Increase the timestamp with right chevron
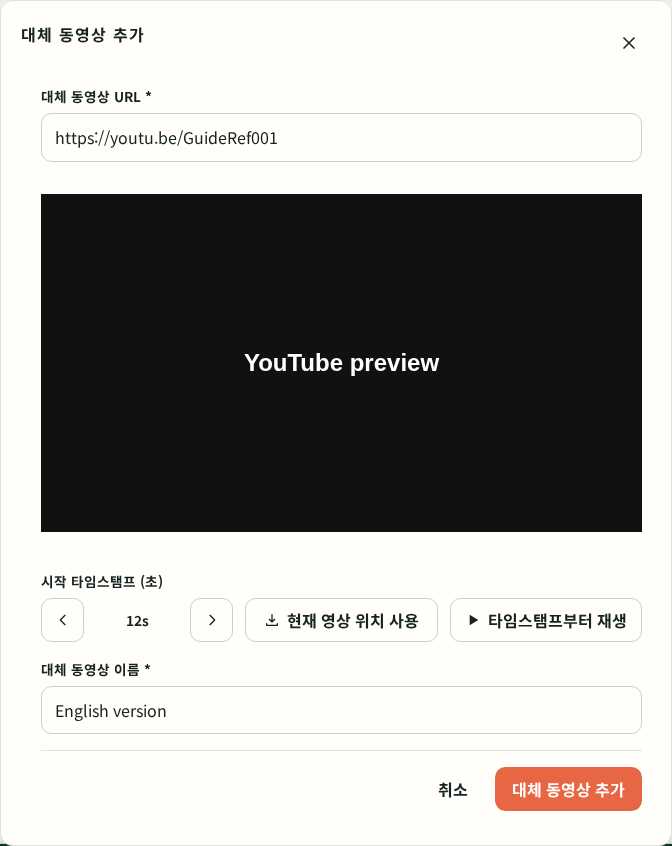The width and height of the screenshot is (672, 846). click(x=211, y=620)
